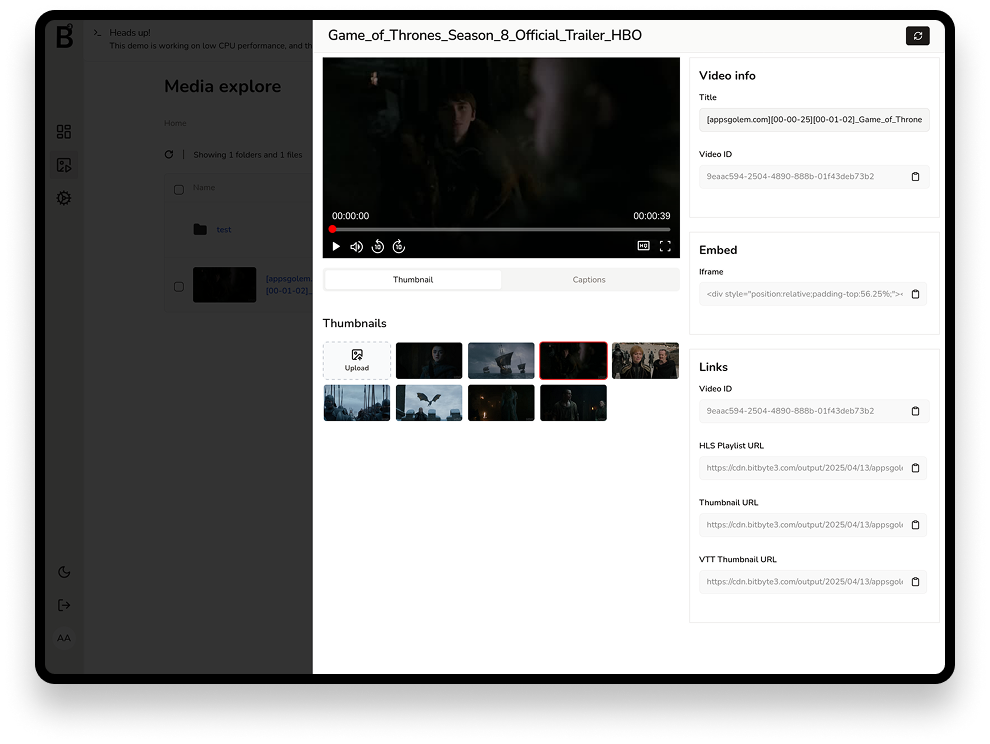Image resolution: width=990 pixels, height=744 pixels.
Task: Toggle HQ playback quality
Action: click(x=643, y=245)
